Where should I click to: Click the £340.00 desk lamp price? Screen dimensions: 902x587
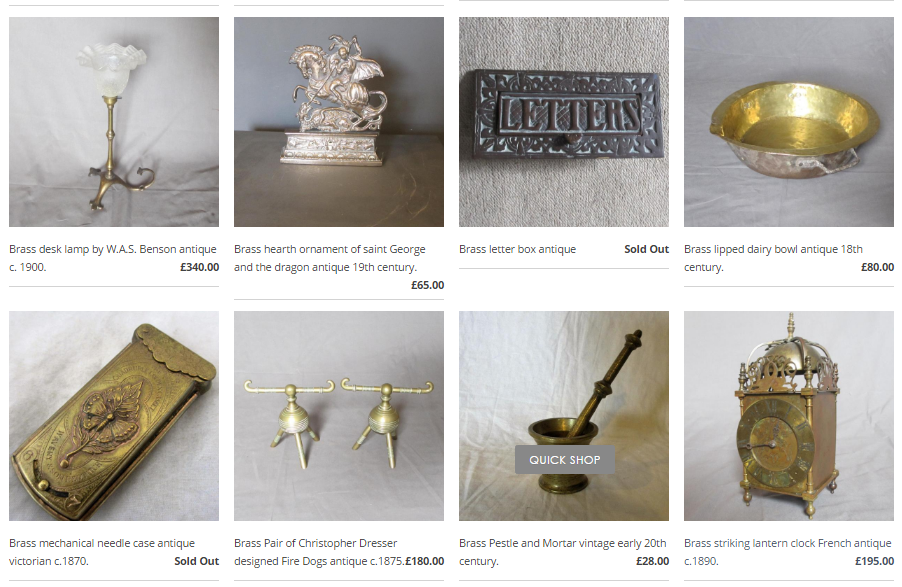coord(200,267)
